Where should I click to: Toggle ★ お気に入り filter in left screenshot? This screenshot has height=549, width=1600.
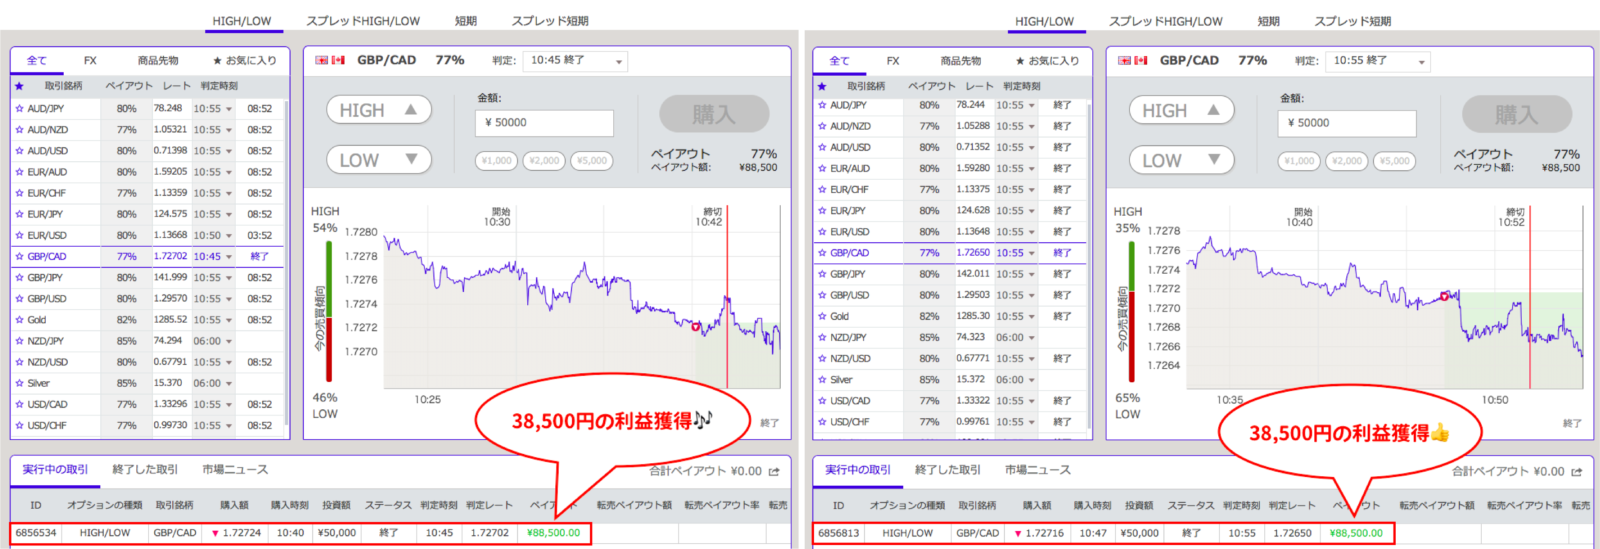tap(244, 61)
